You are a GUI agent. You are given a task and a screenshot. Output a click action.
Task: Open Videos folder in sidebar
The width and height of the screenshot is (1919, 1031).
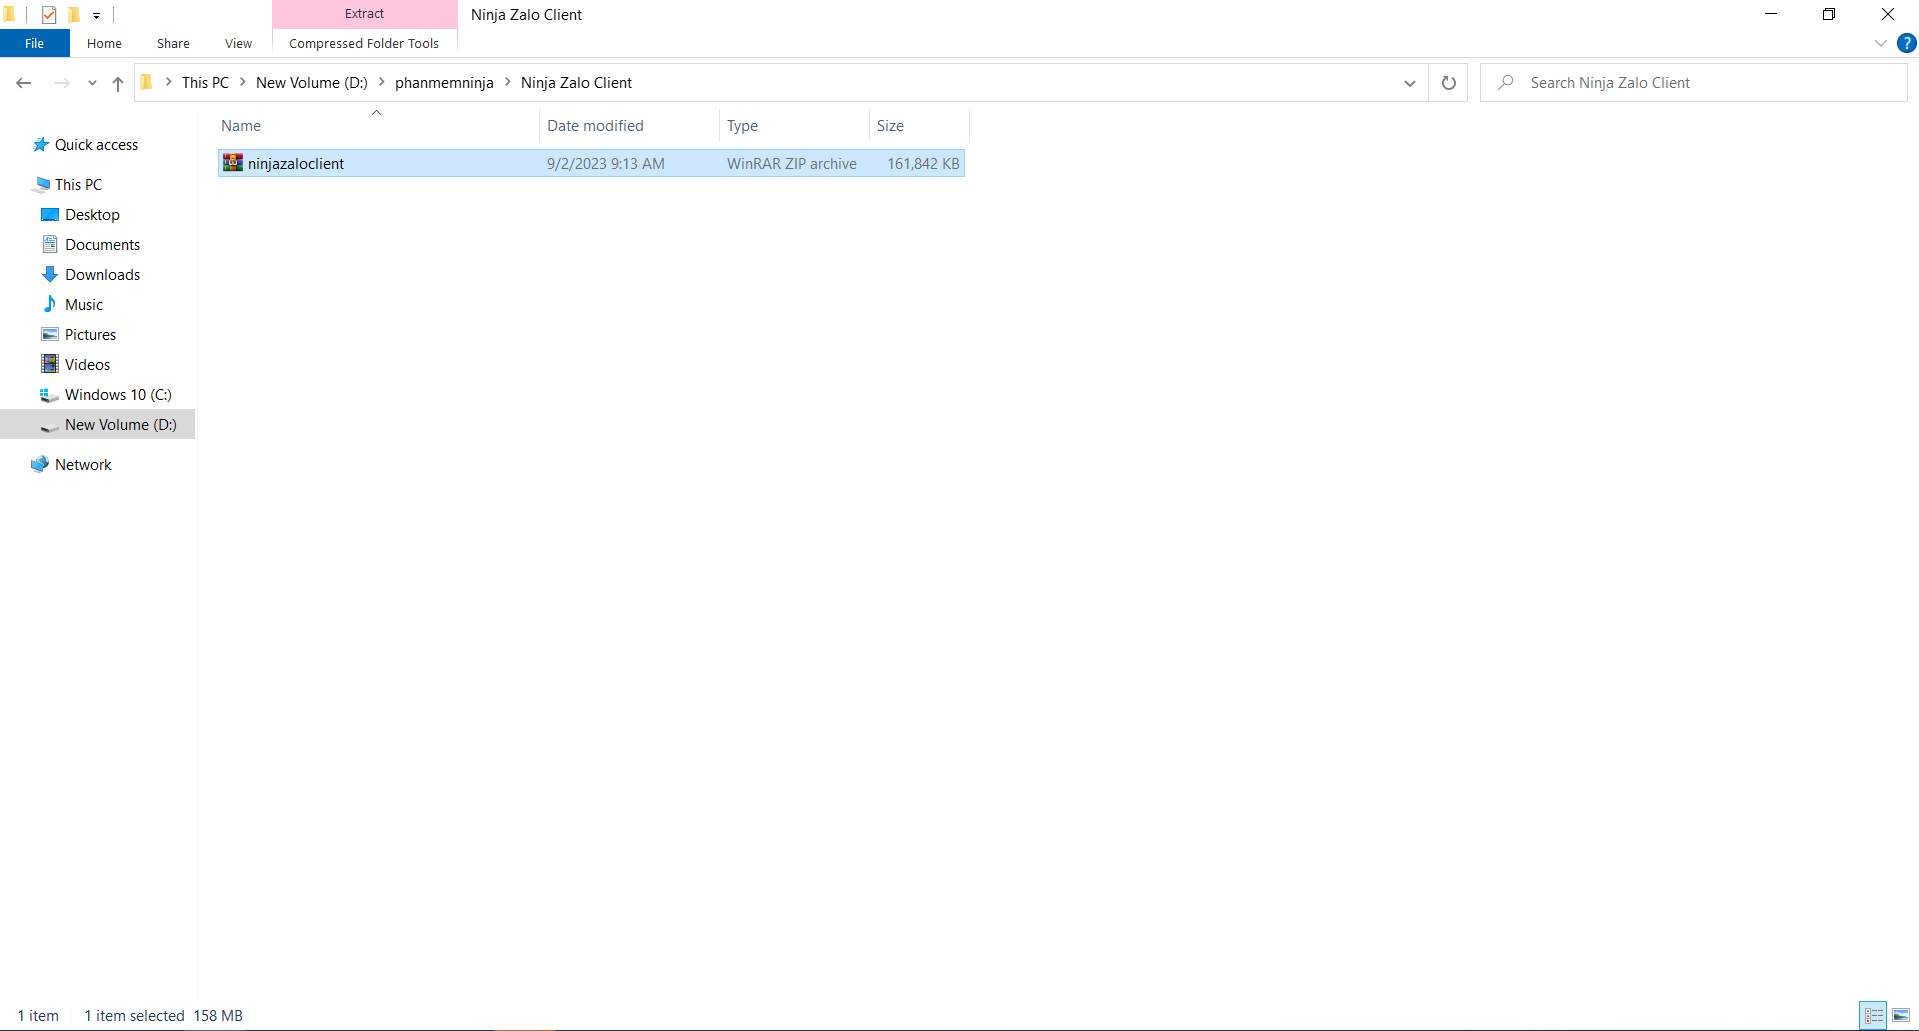87,365
